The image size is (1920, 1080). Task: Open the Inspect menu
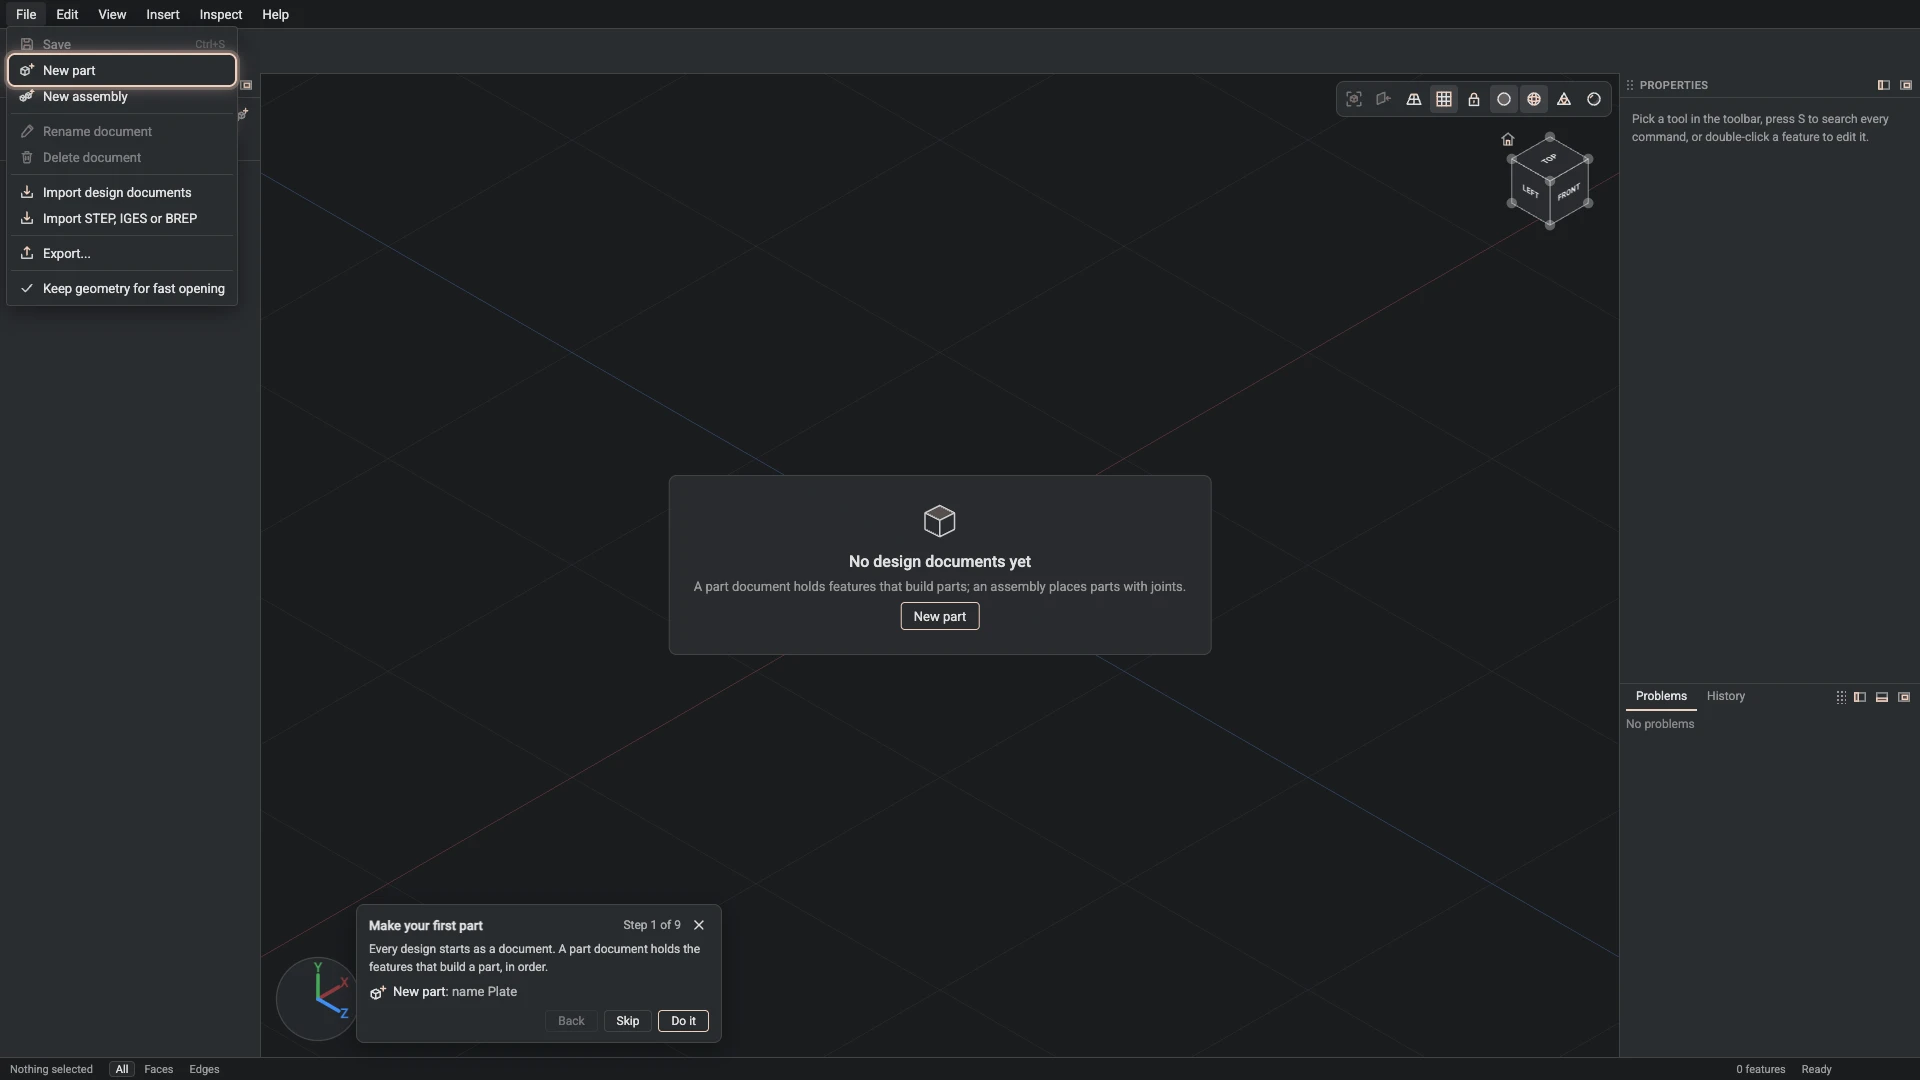pyautogui.click(x=221, y=14)
